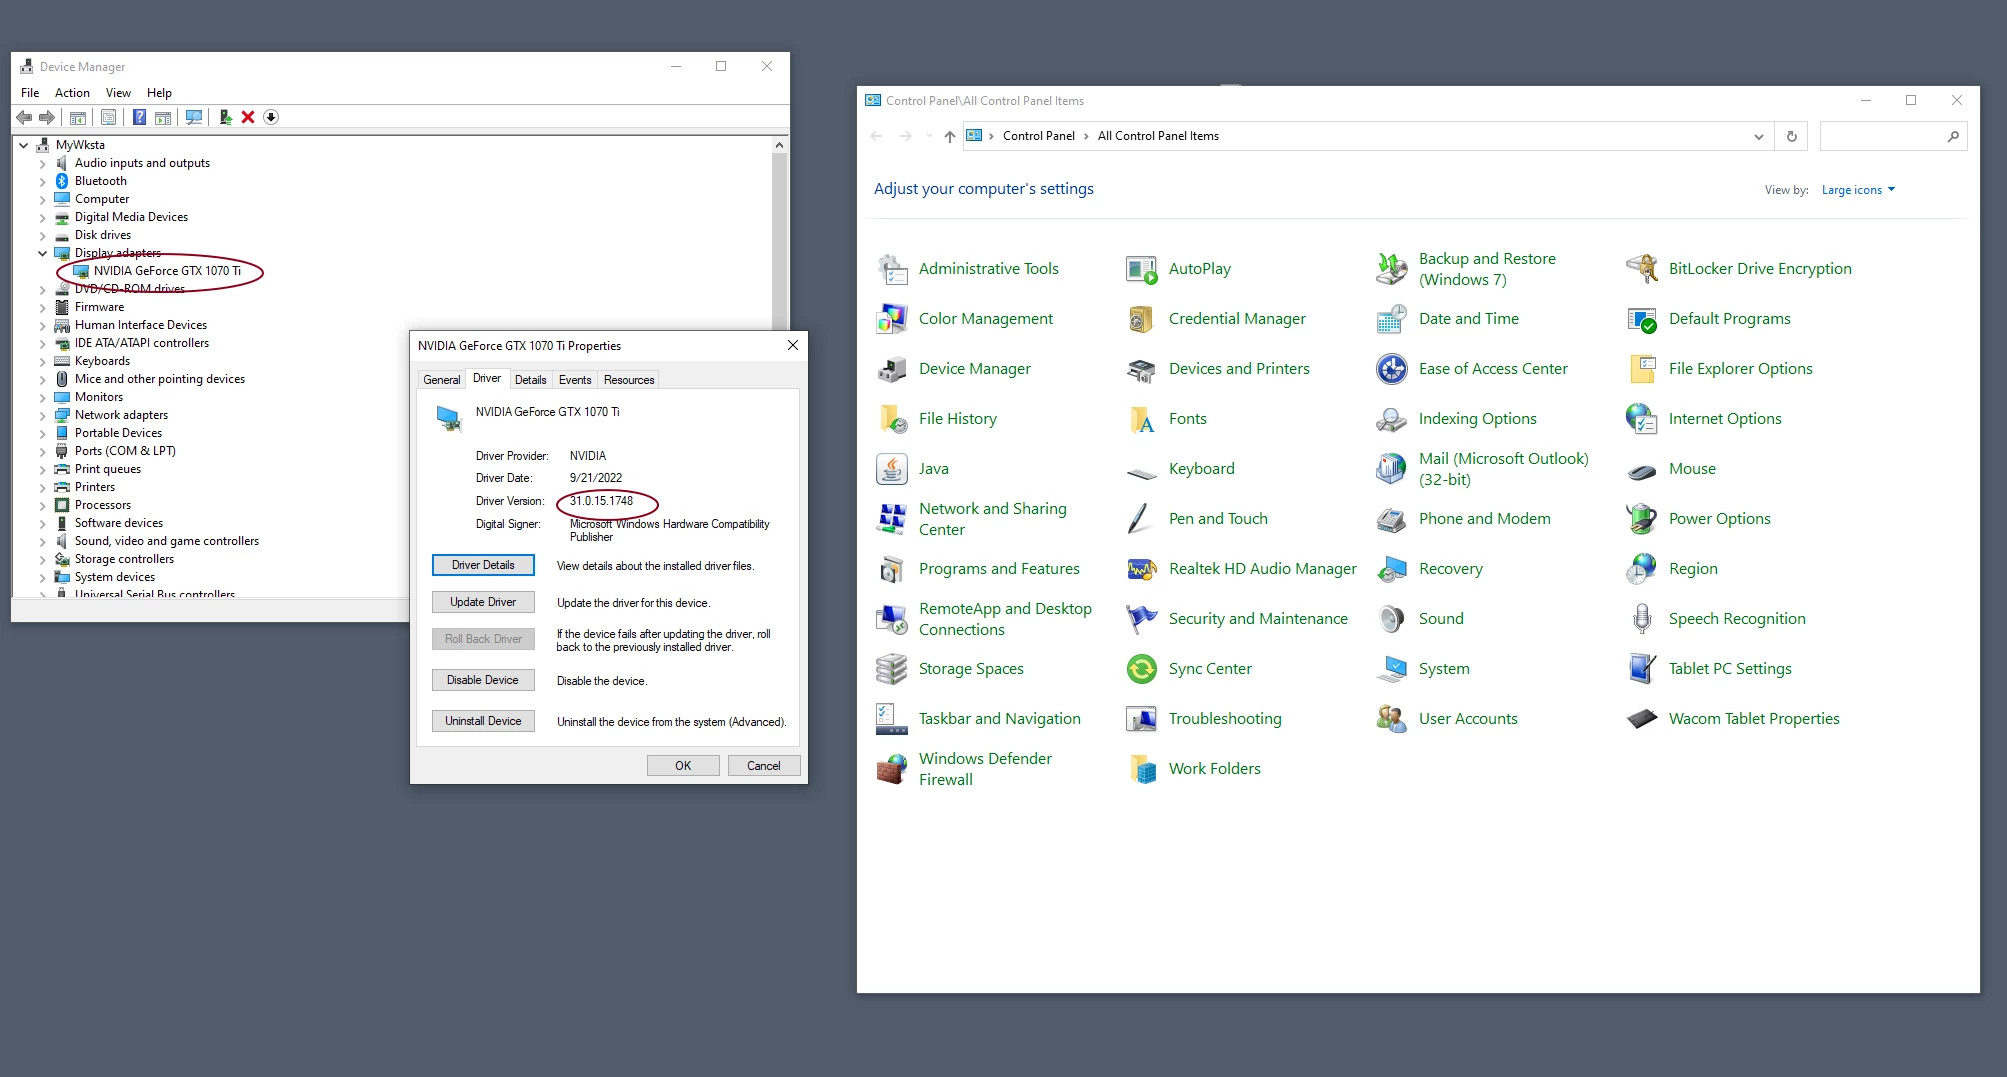Click the Update Driver button
The image size is (2007, 1077).
click(483, 602)
